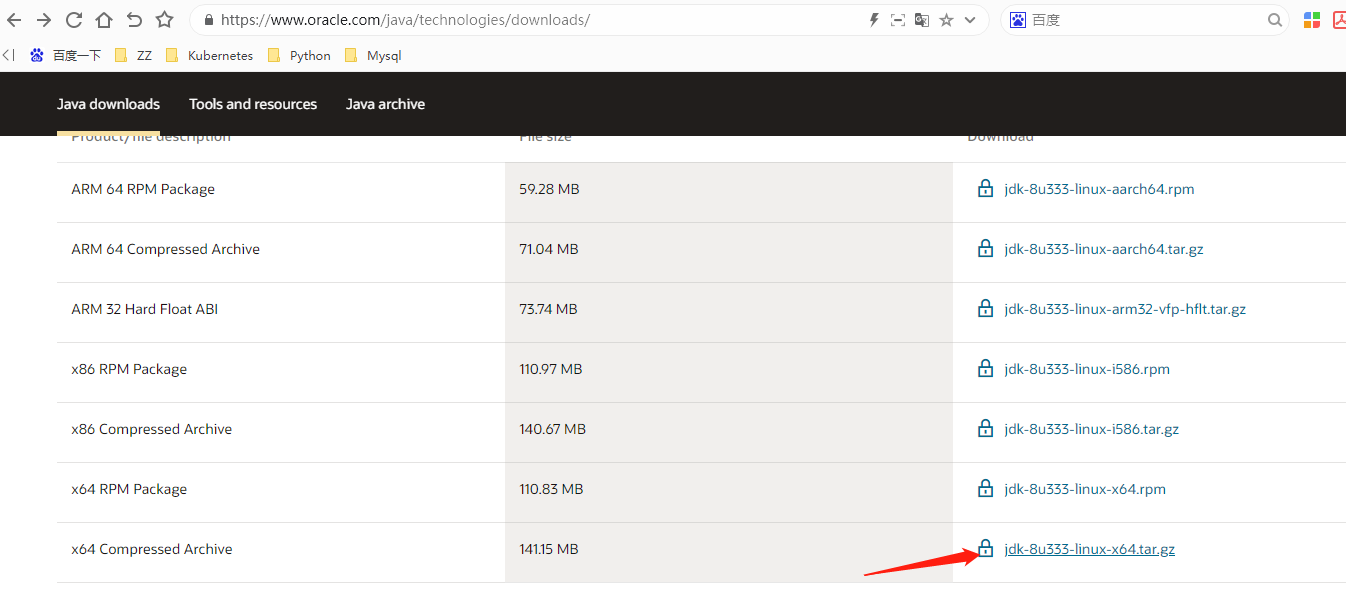1346x615 pixels.
Task: Select the x86 RPM Package text
Action: (x=129, y=369)
